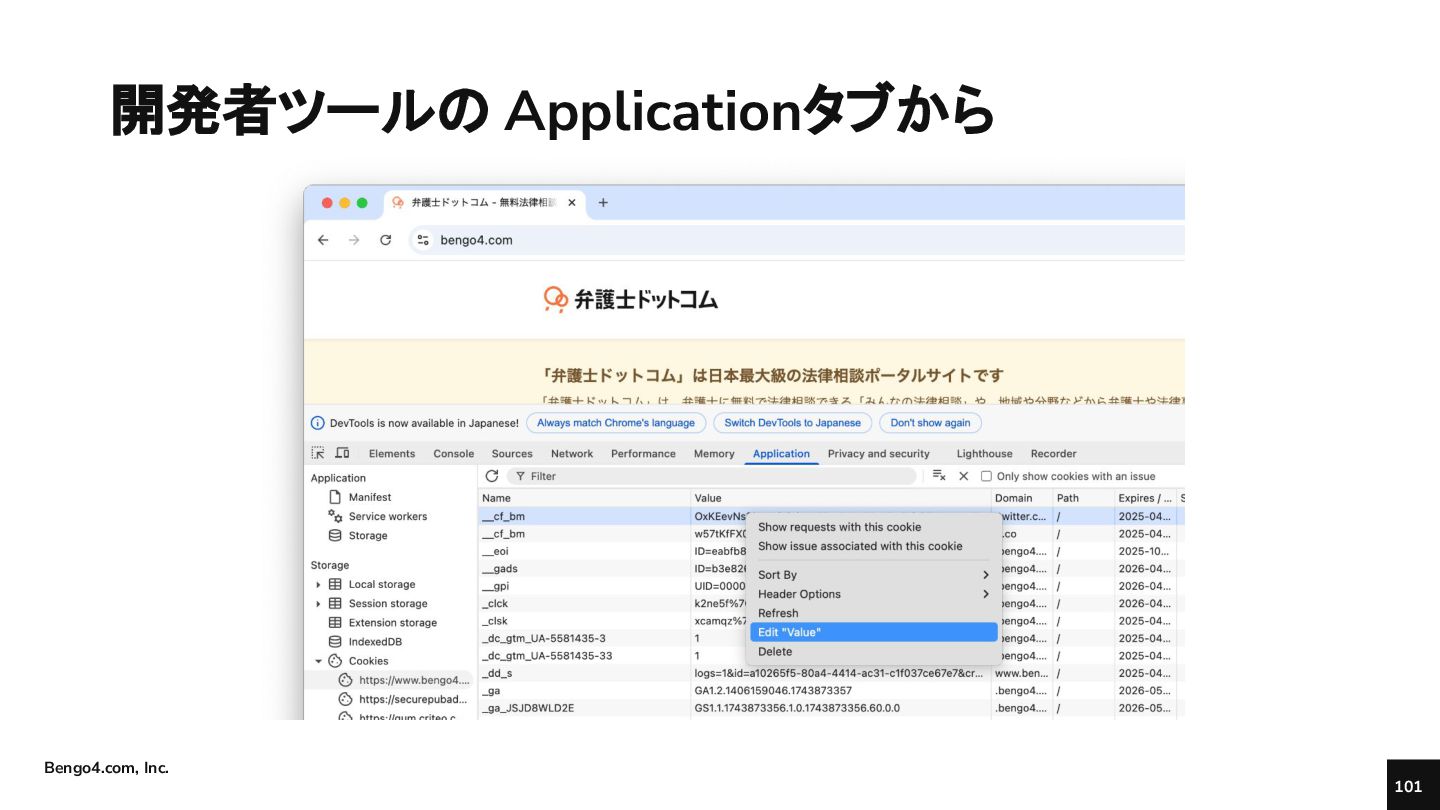Click Switch DevTools to Japanese button
This screenshot has width=1440, height=810.
tap(792, 423)
